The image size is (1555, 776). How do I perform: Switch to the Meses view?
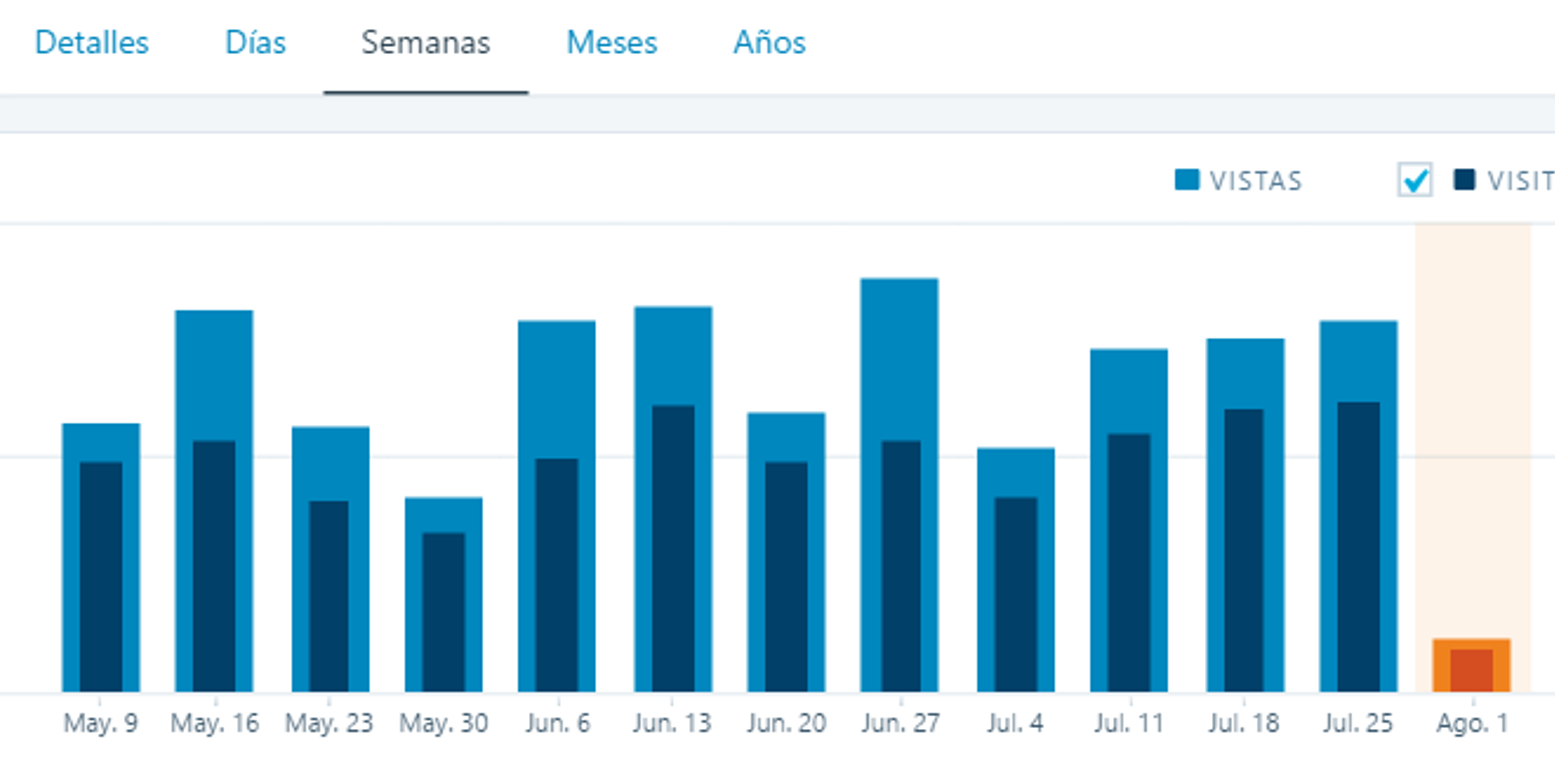(612, 43)
